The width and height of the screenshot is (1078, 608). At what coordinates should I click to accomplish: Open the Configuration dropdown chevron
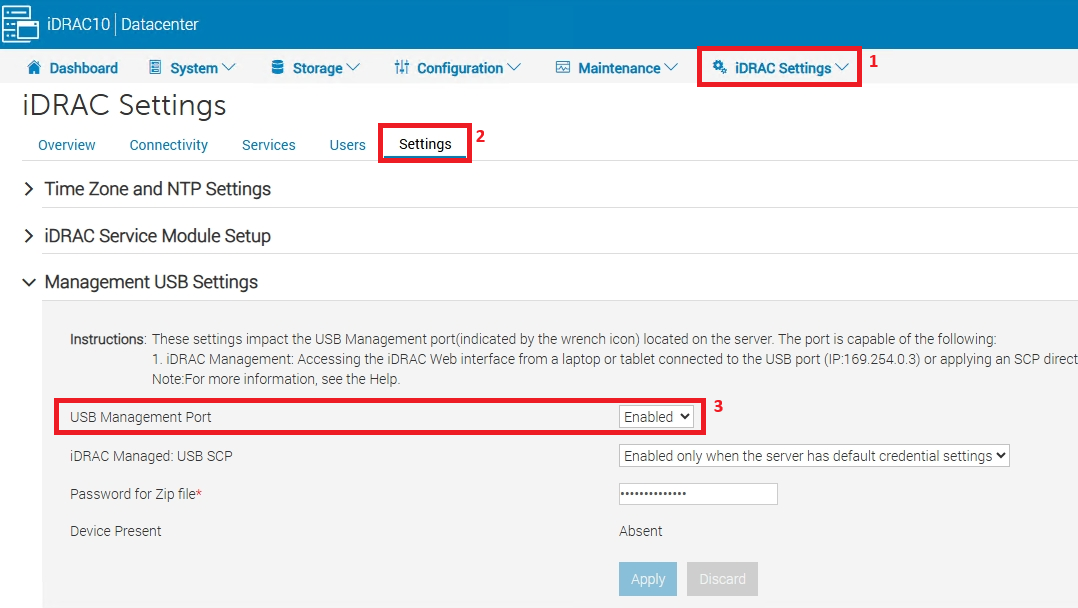point(514,67)
